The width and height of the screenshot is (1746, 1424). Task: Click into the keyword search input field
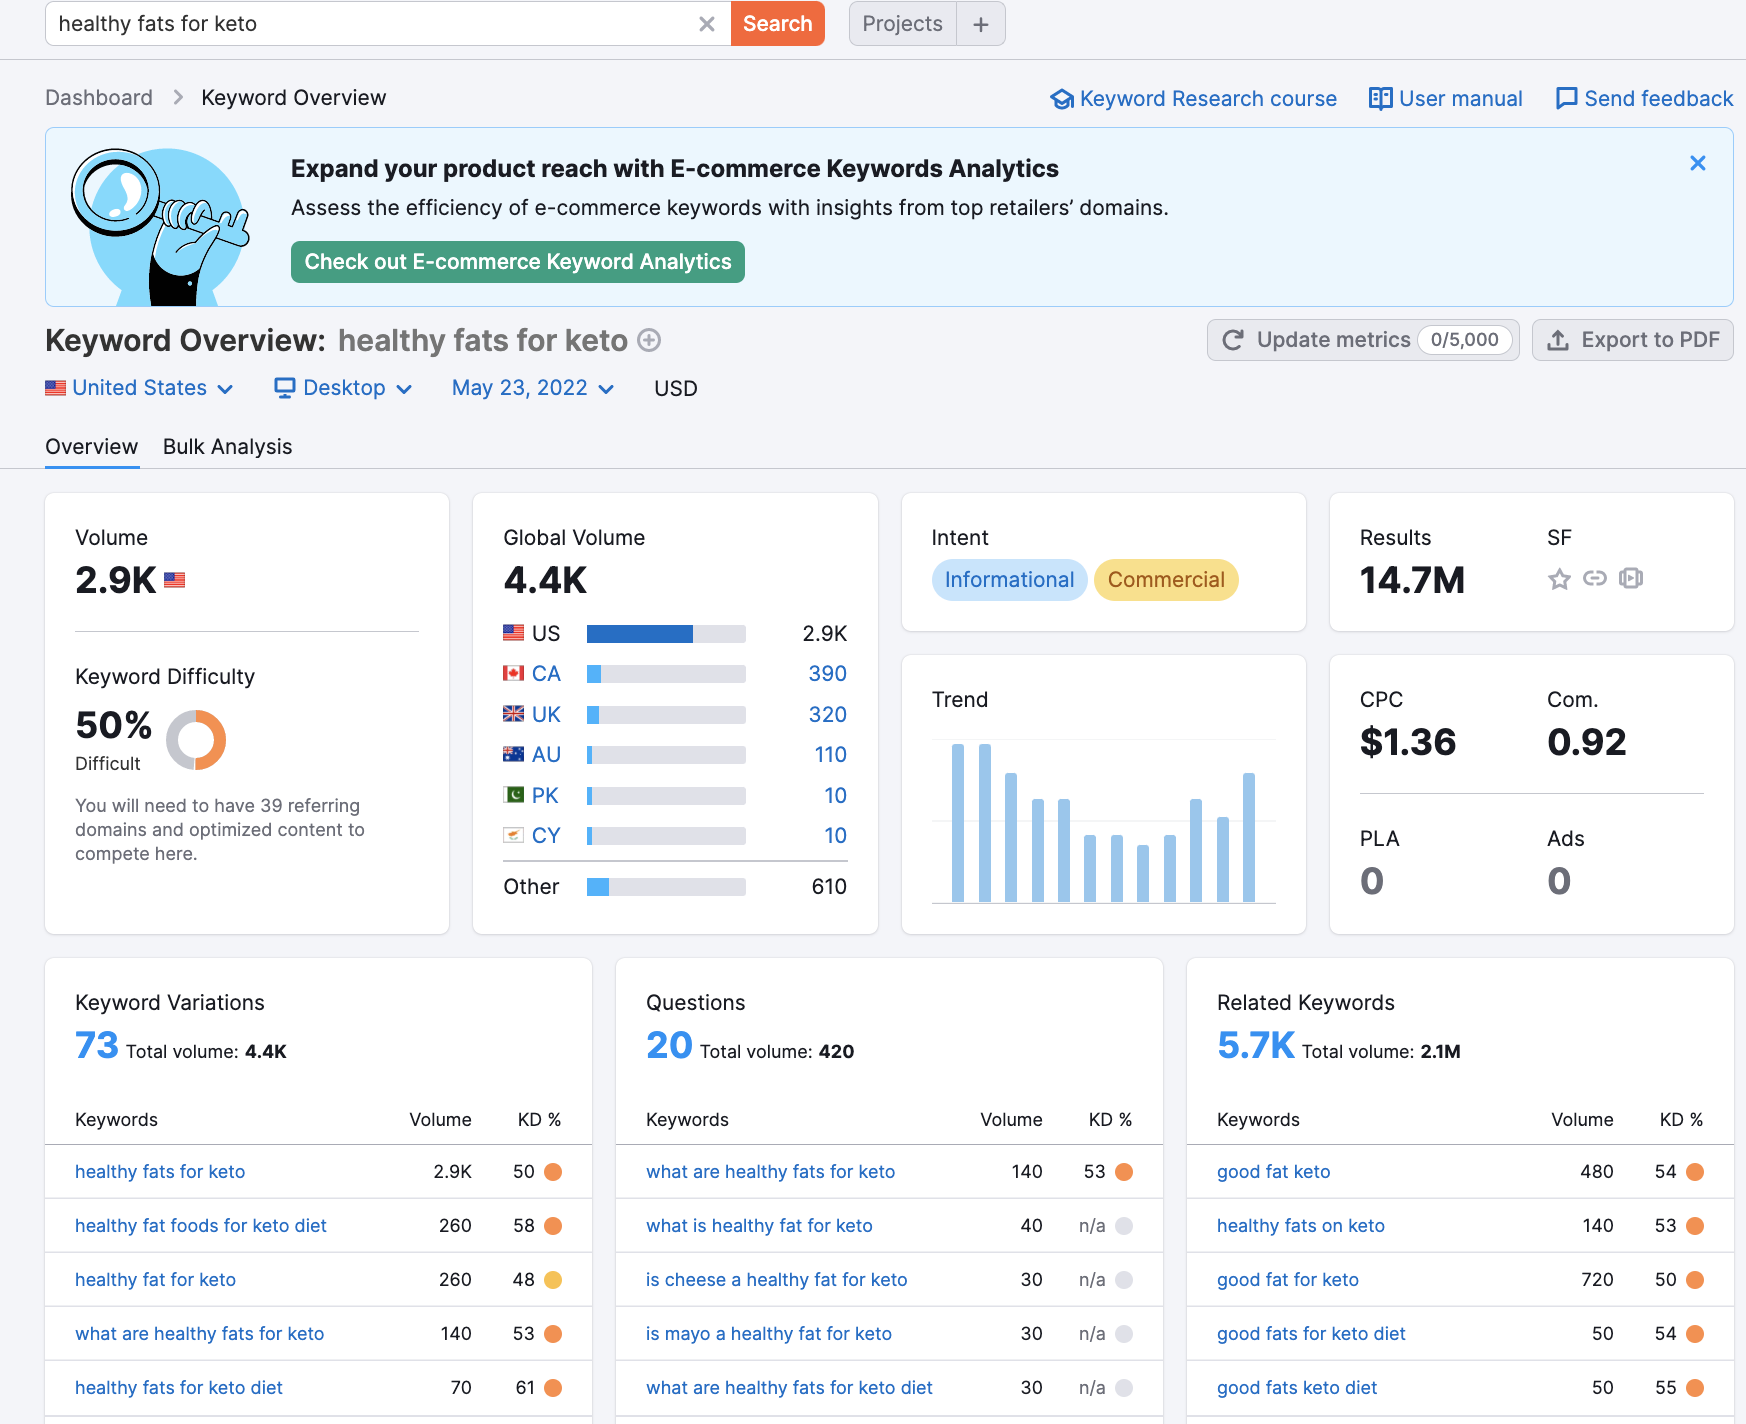tap(370, 24)
